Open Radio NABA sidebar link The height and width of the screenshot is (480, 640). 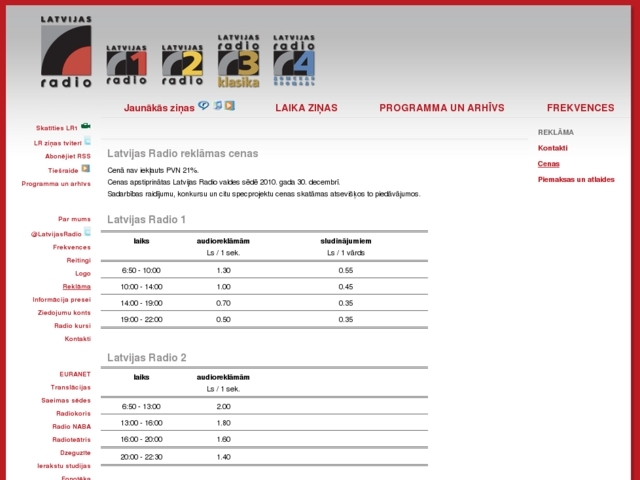pyautogui.click(x=71, y=427)
